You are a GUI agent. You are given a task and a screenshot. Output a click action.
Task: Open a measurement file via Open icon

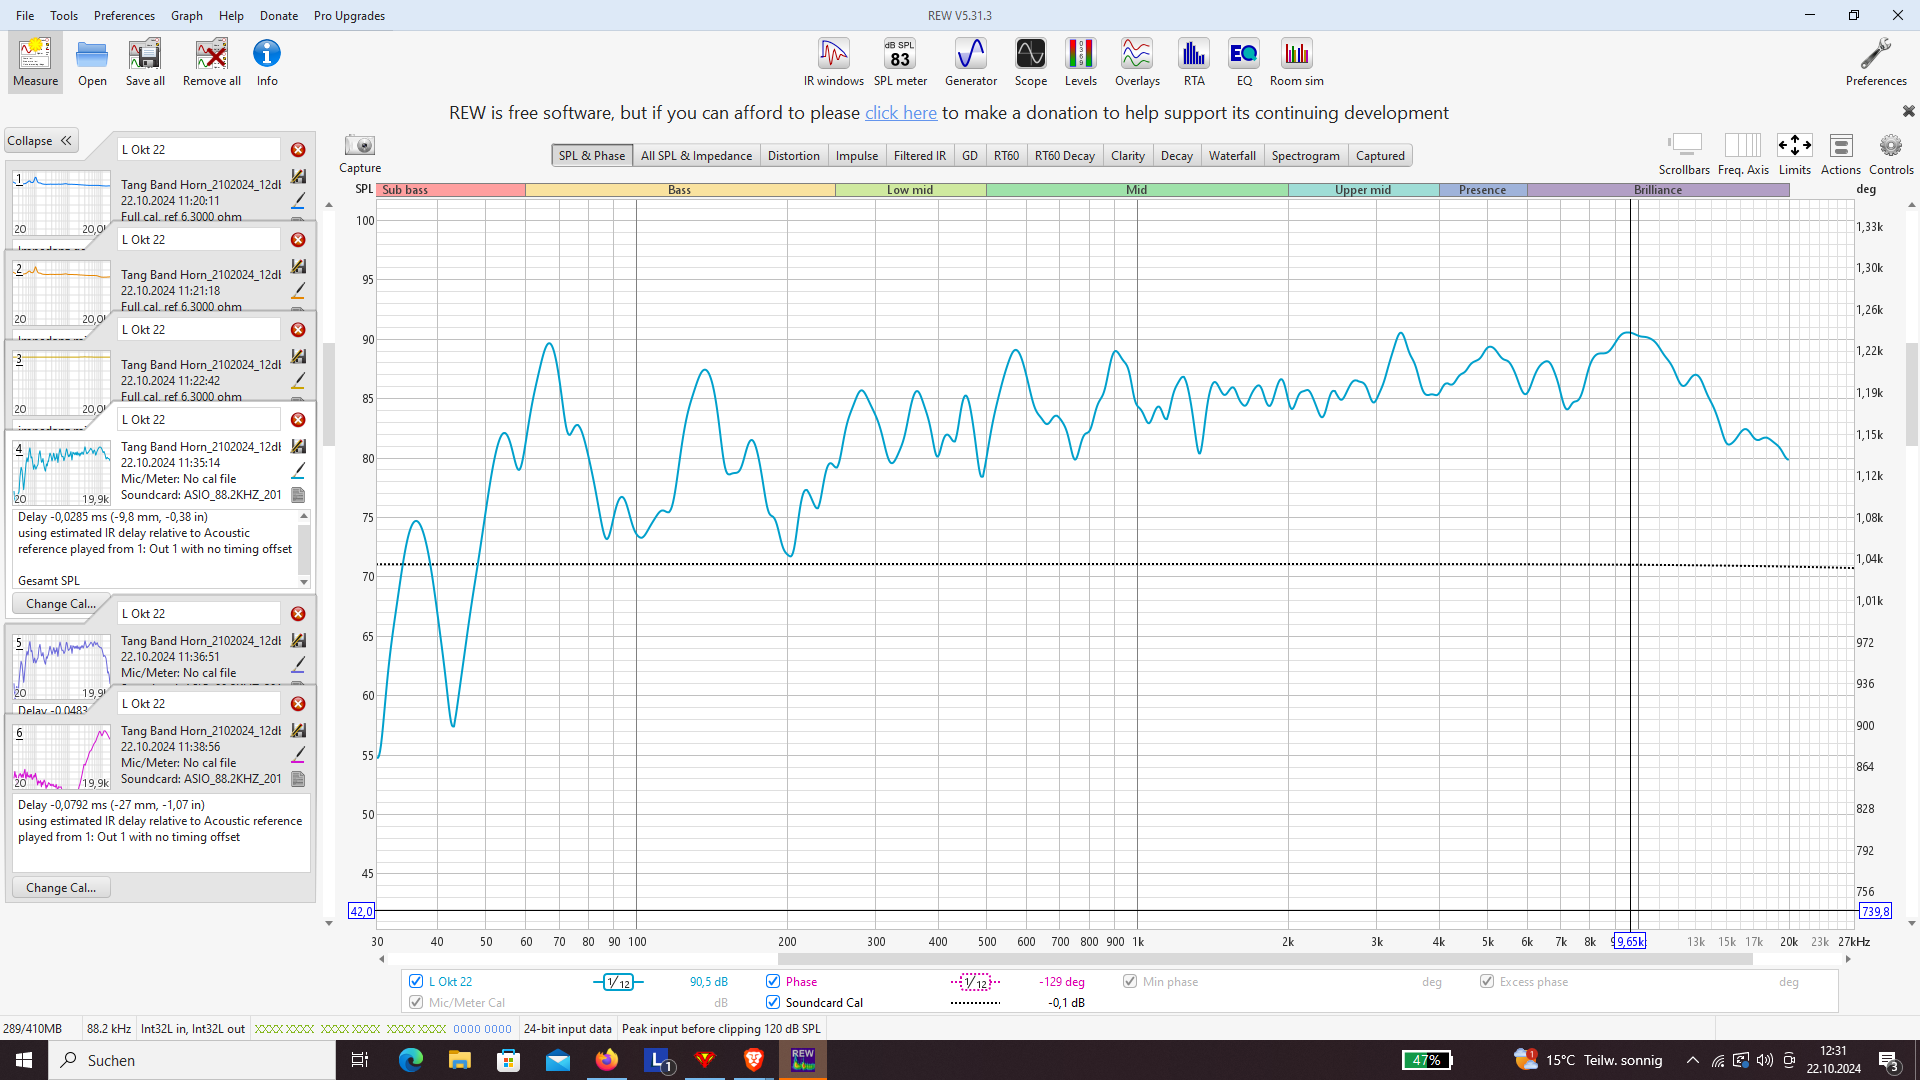92,62
